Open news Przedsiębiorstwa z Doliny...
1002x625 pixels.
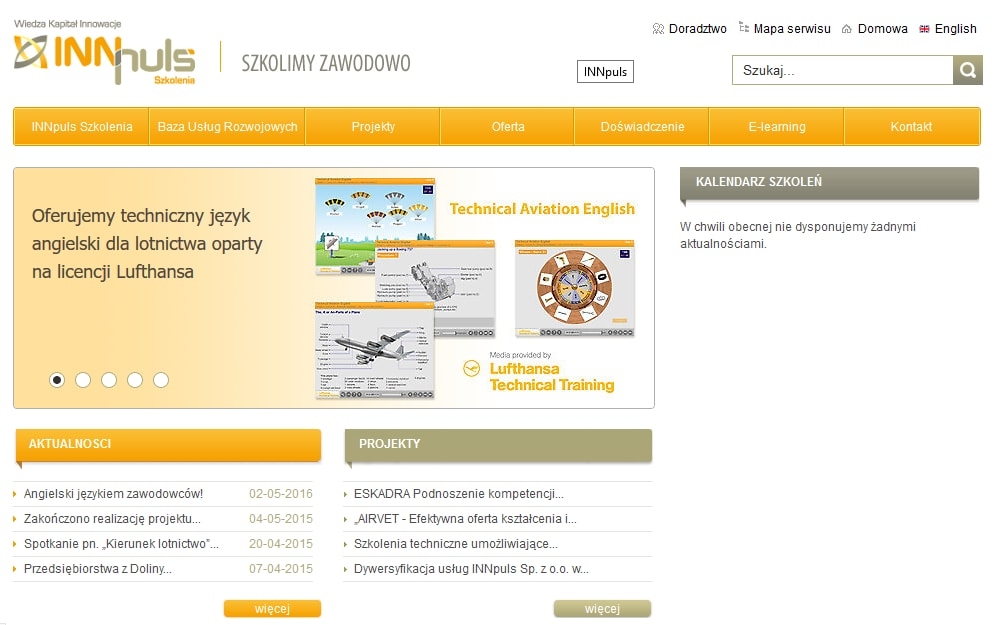point(97,568)
